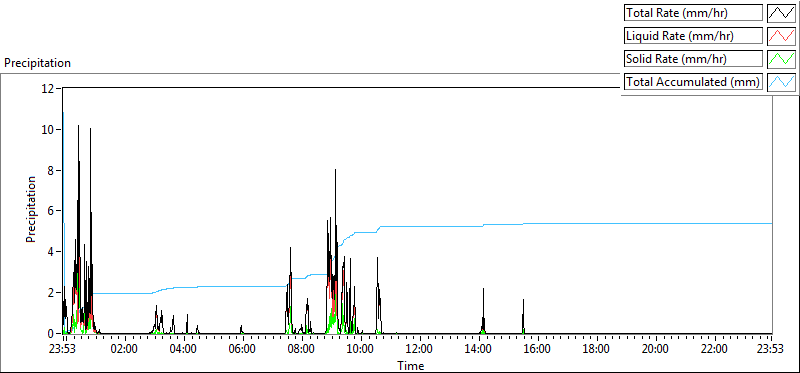Viewport: 800px width, 373px height.
Task: Click the isolated rate spike near 15:30
Action: click(x=523, y=316)
